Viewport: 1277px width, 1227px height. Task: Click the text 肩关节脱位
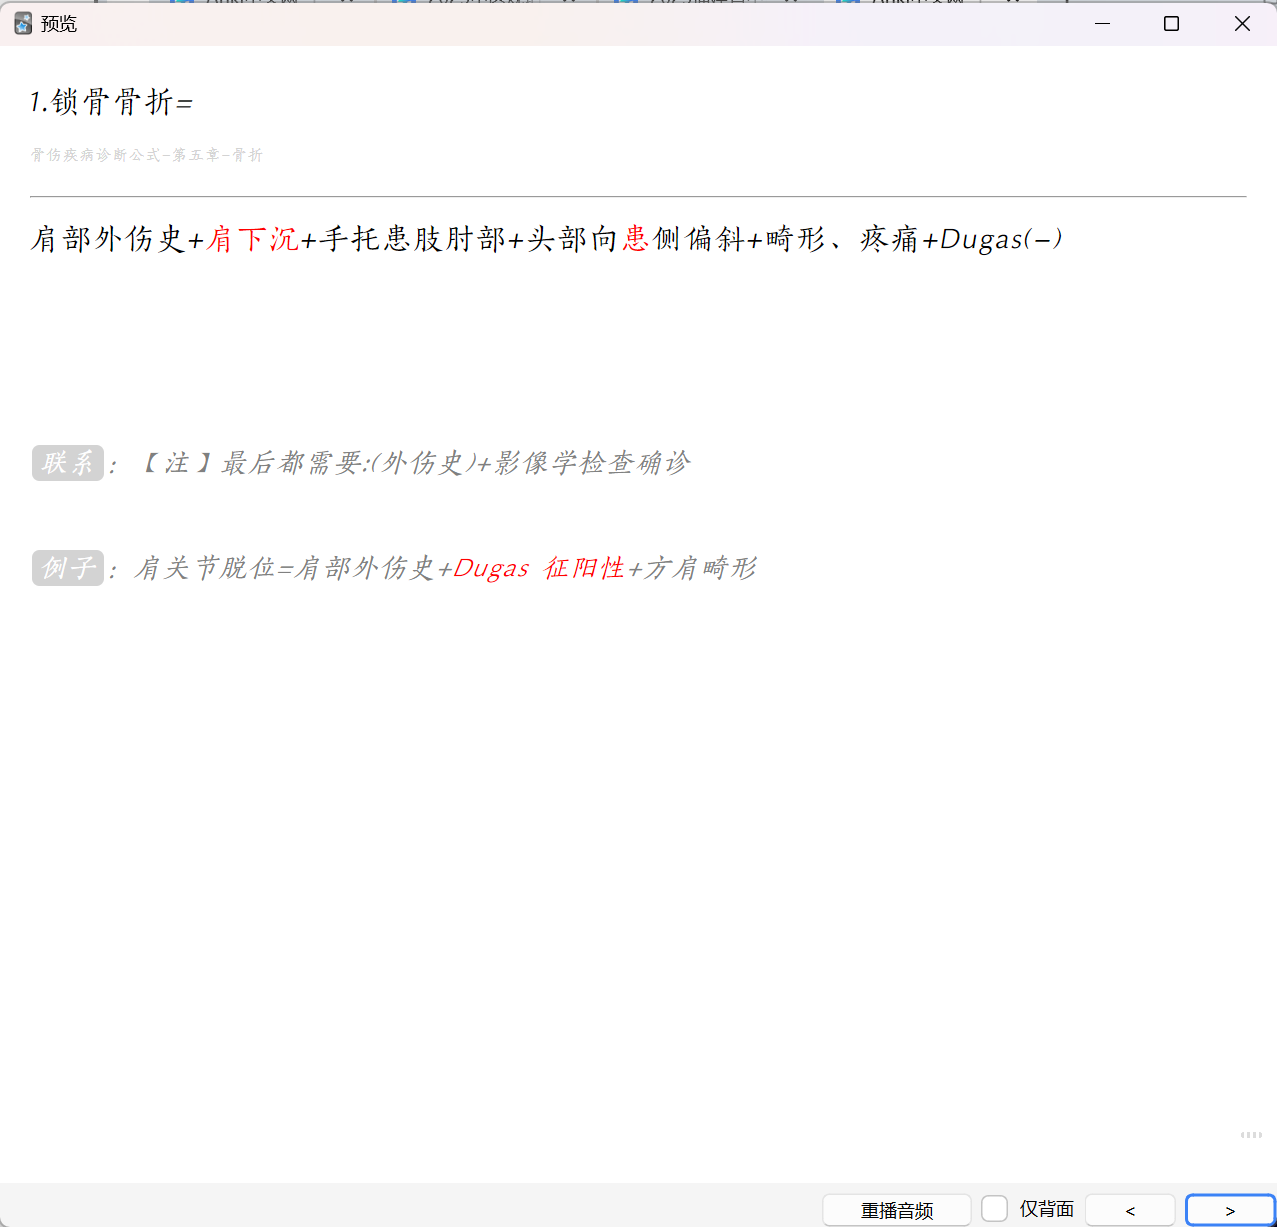point(205,568)
